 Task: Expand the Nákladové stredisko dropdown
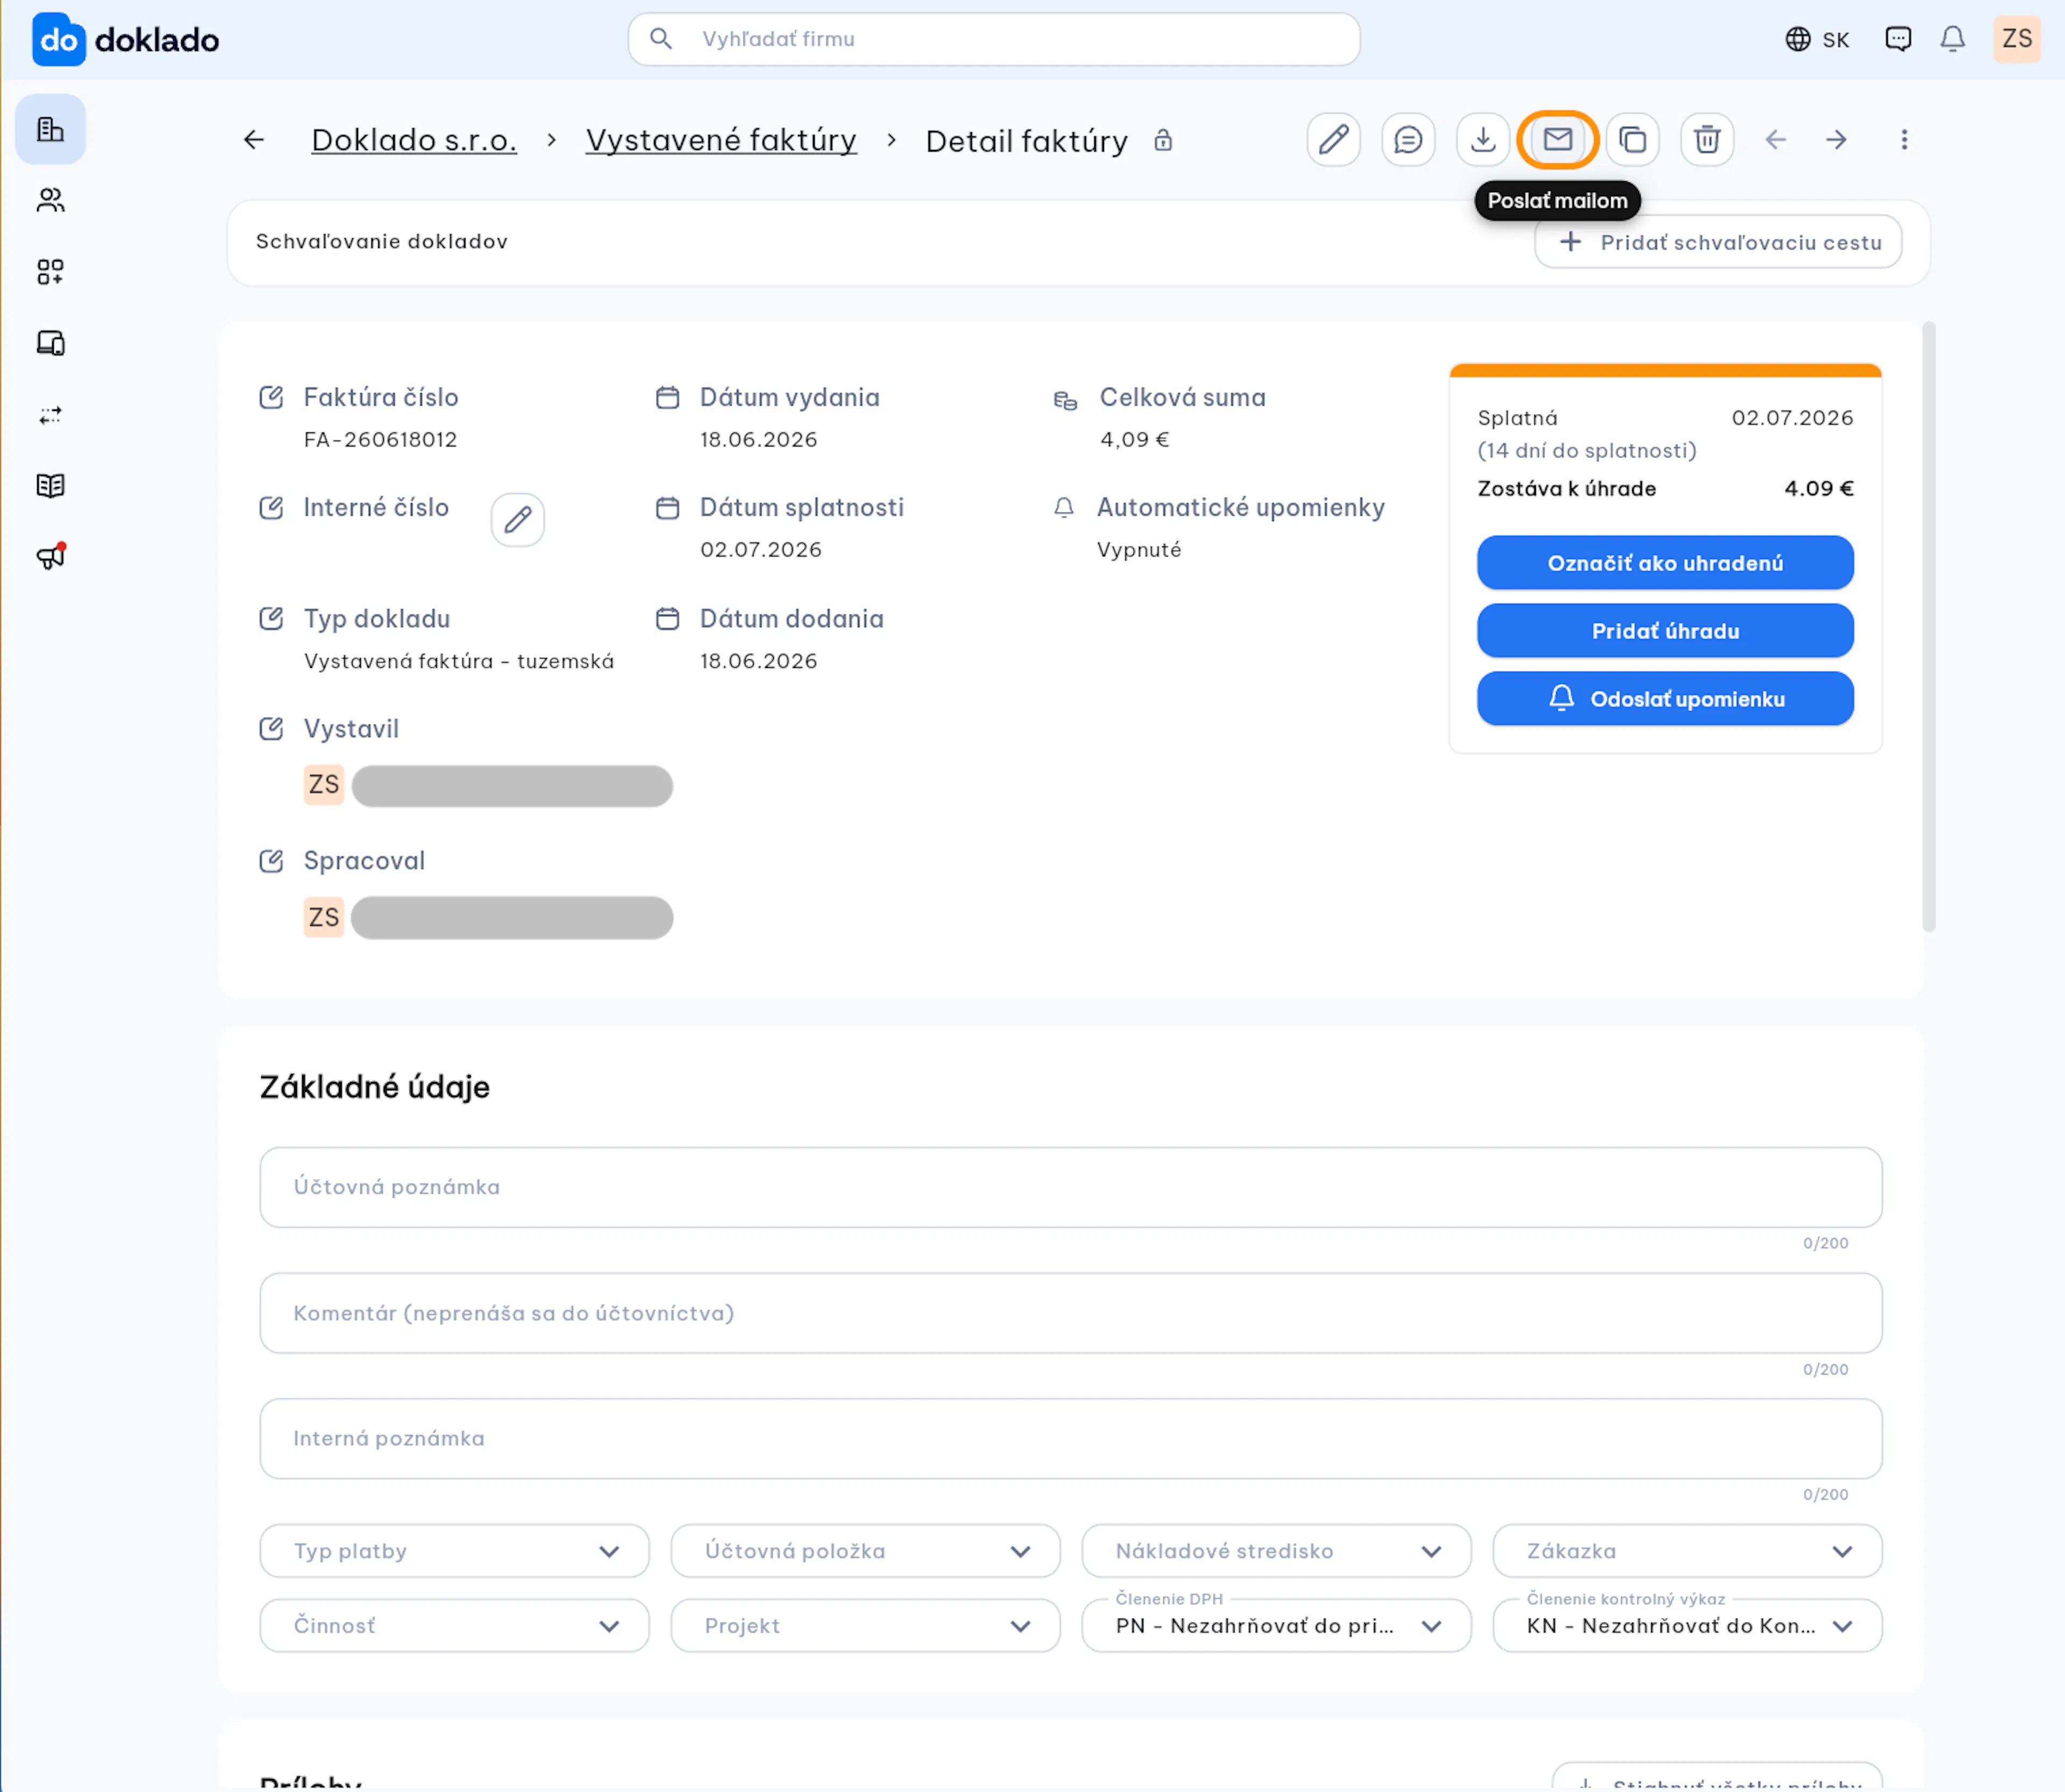pos(1276,1551)
